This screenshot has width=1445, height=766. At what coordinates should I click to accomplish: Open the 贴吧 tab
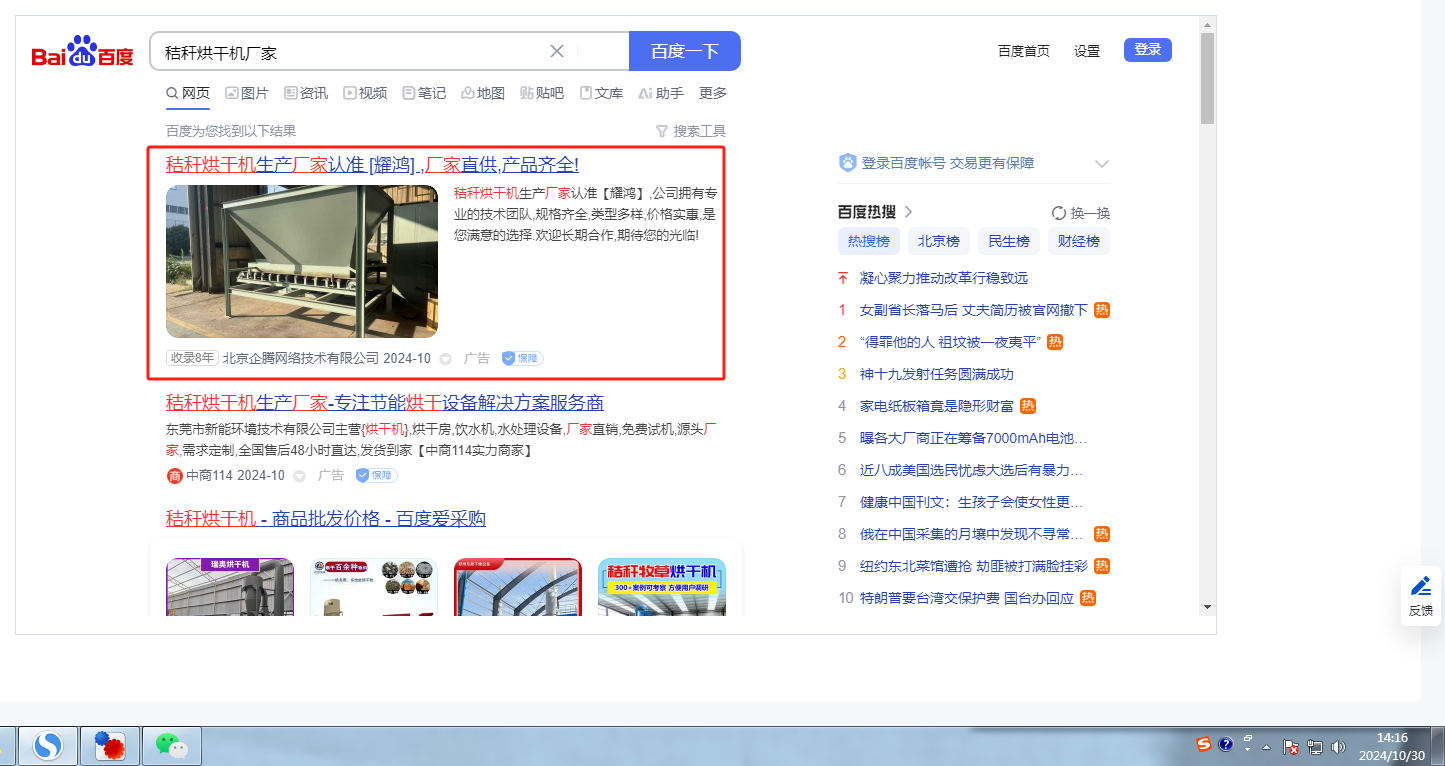[542, 93]
